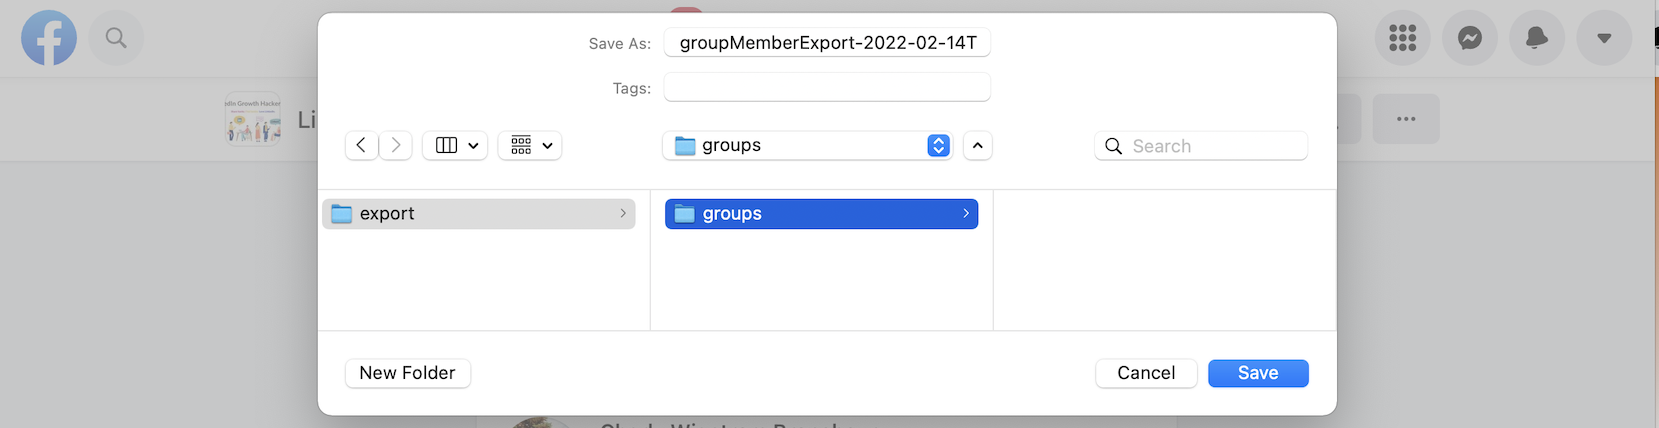Expand the export folder chevron

(x=623, y=214)
